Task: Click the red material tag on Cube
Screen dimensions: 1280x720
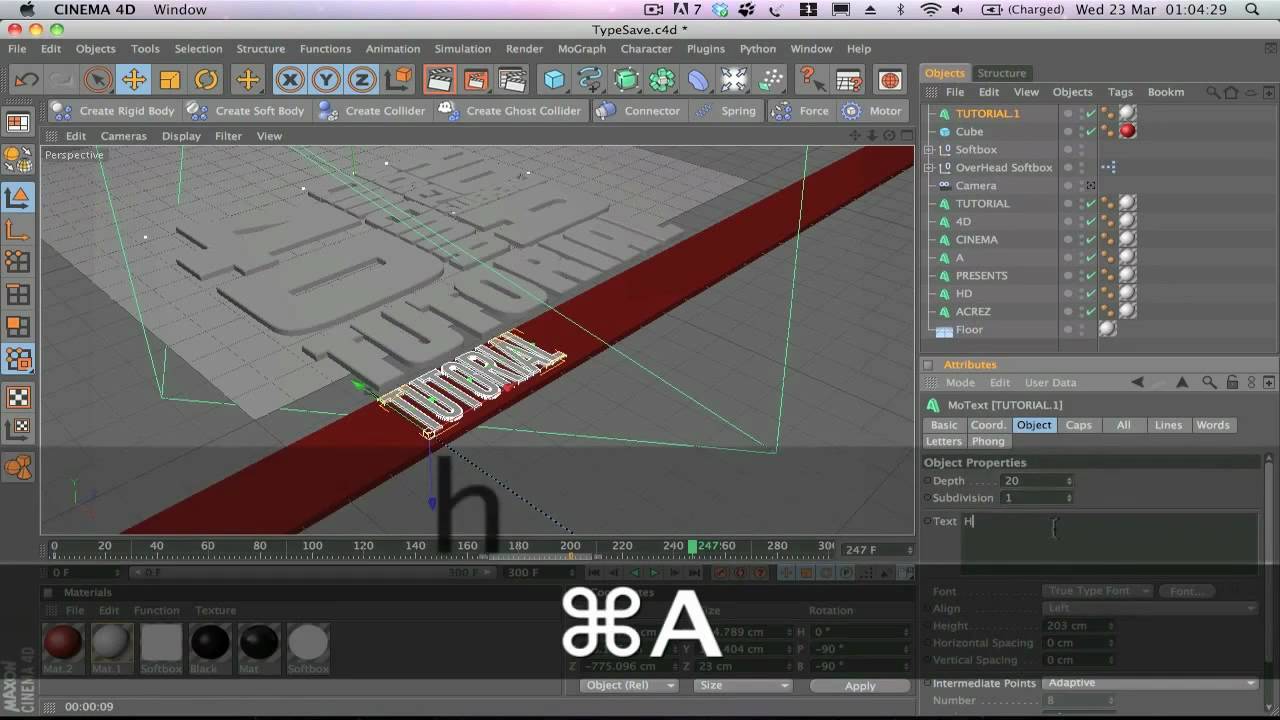Action: coord(1127,131)
